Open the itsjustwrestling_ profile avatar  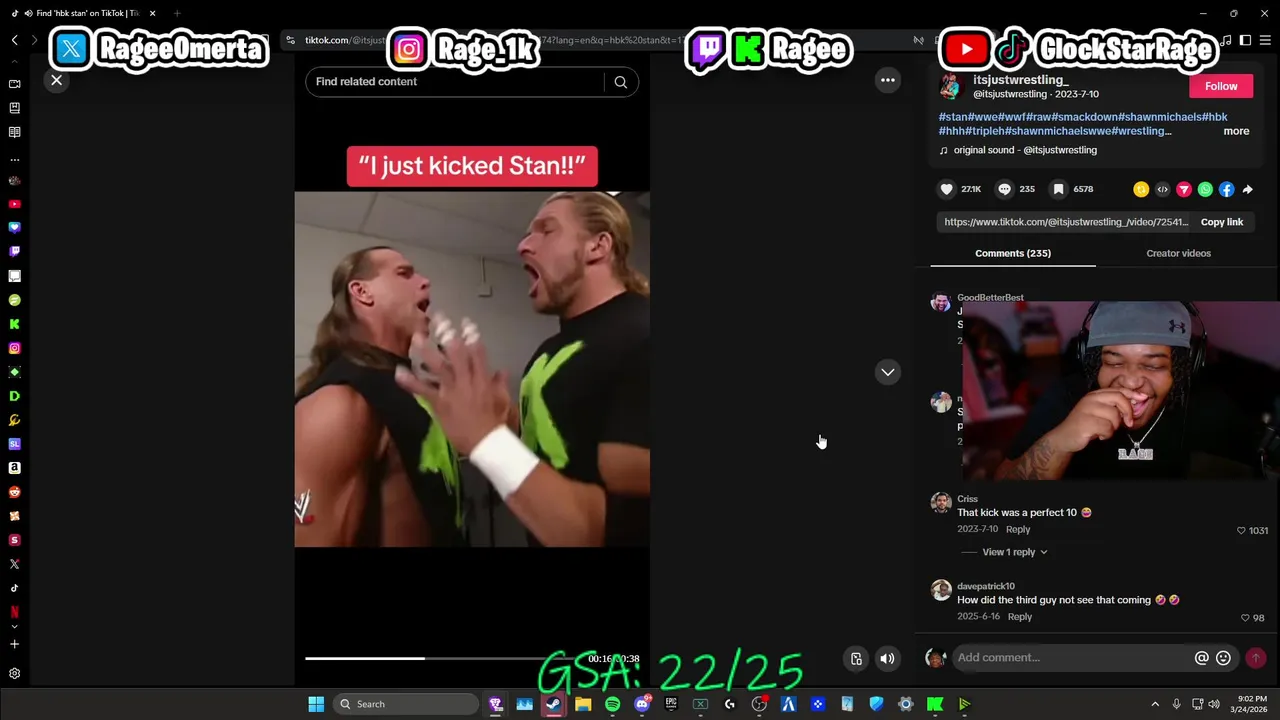(x=949, y=86)
